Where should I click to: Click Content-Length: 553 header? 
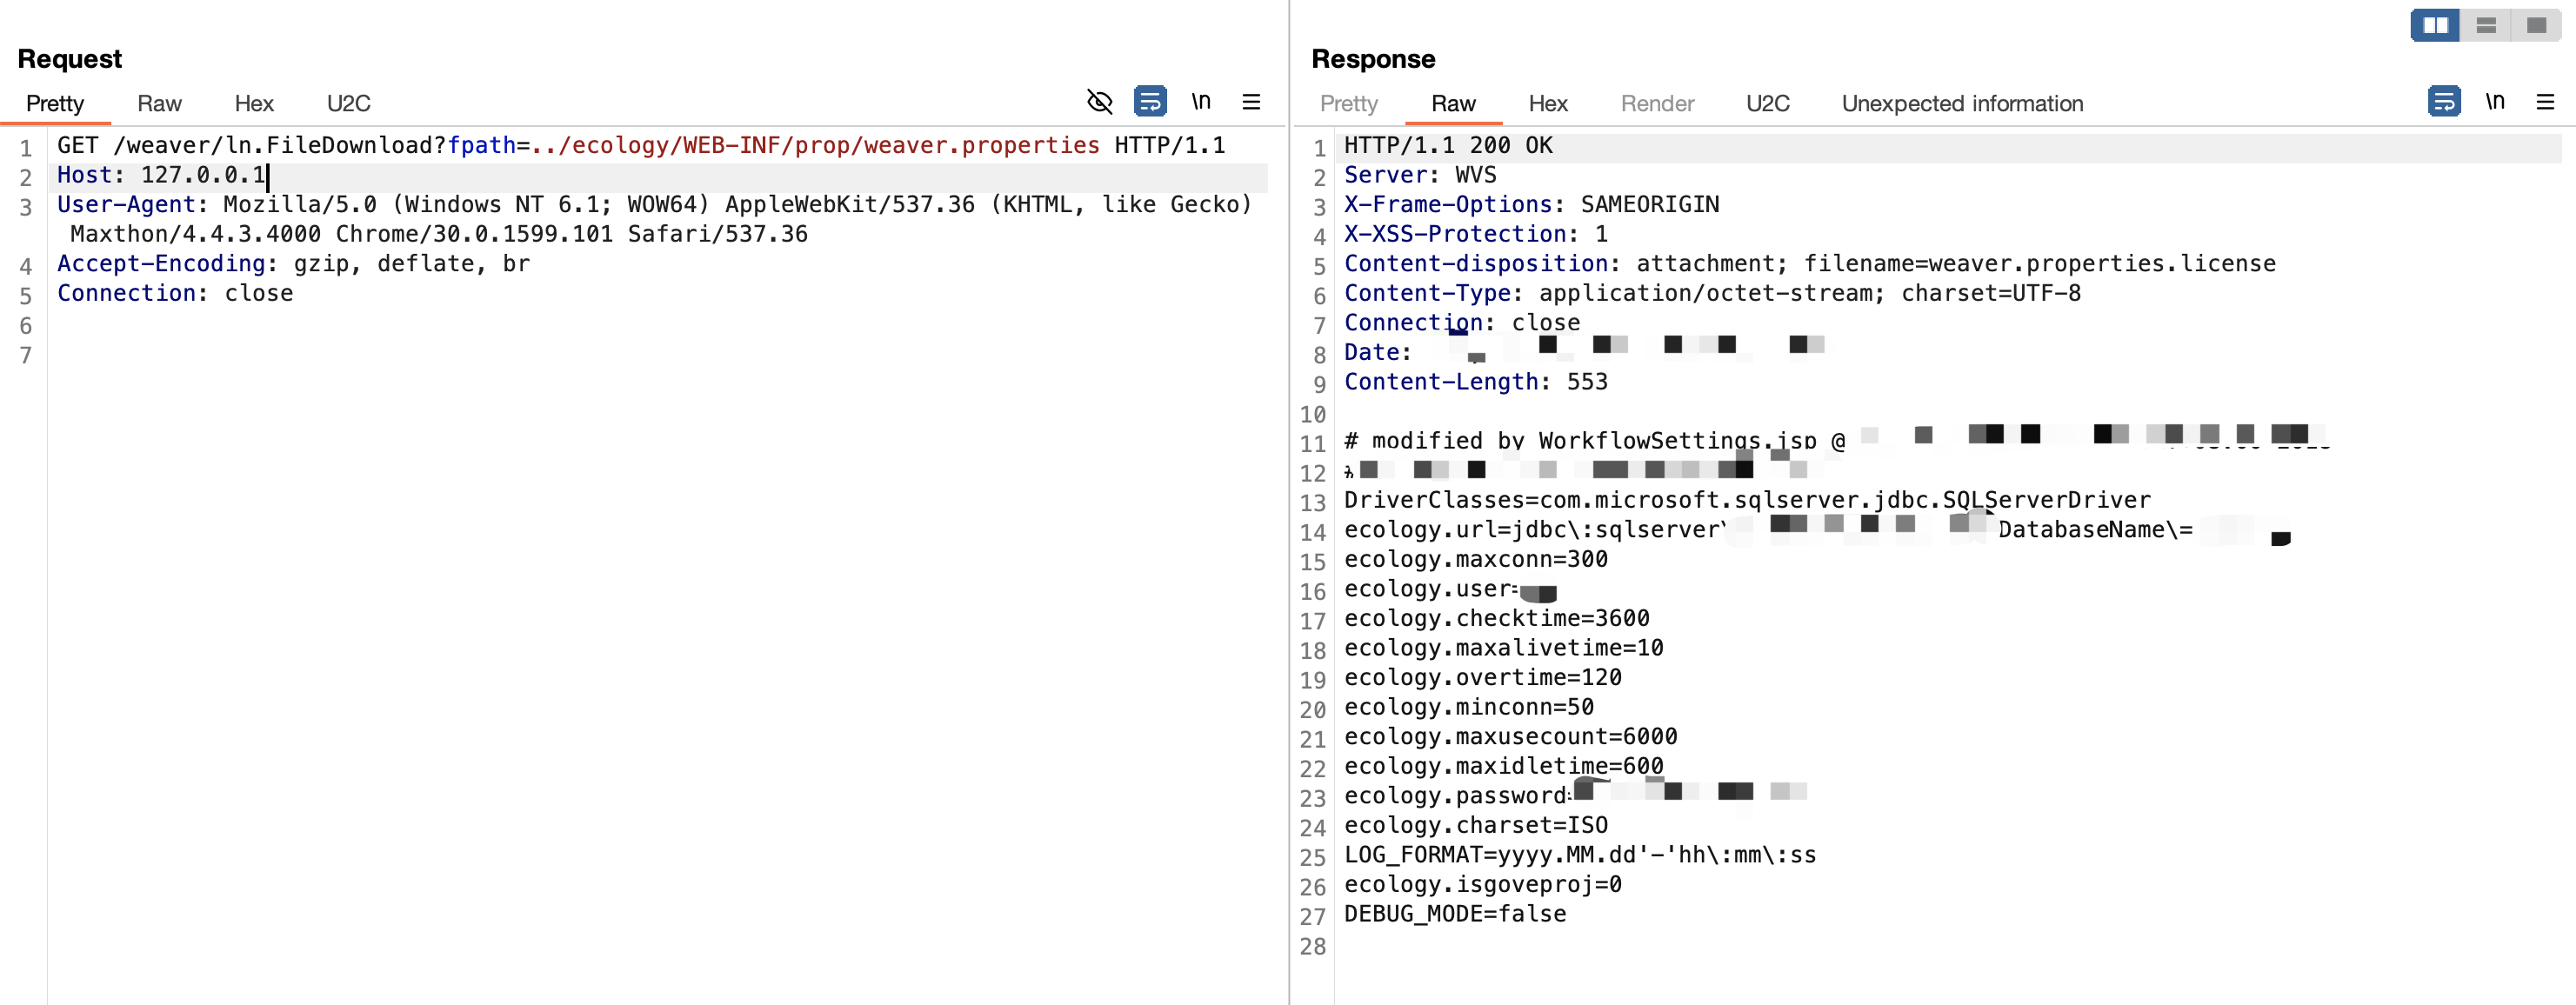(x=1476, y=383)
